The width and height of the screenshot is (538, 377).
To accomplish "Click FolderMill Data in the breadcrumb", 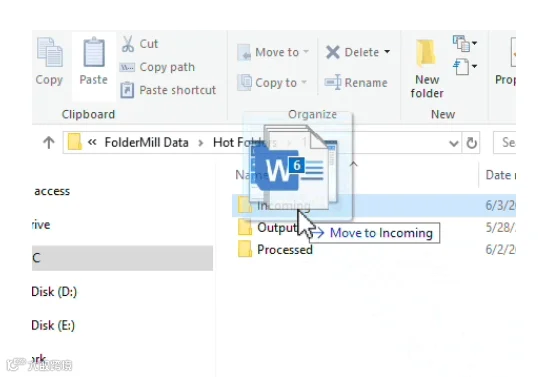I will click(147, 142).
